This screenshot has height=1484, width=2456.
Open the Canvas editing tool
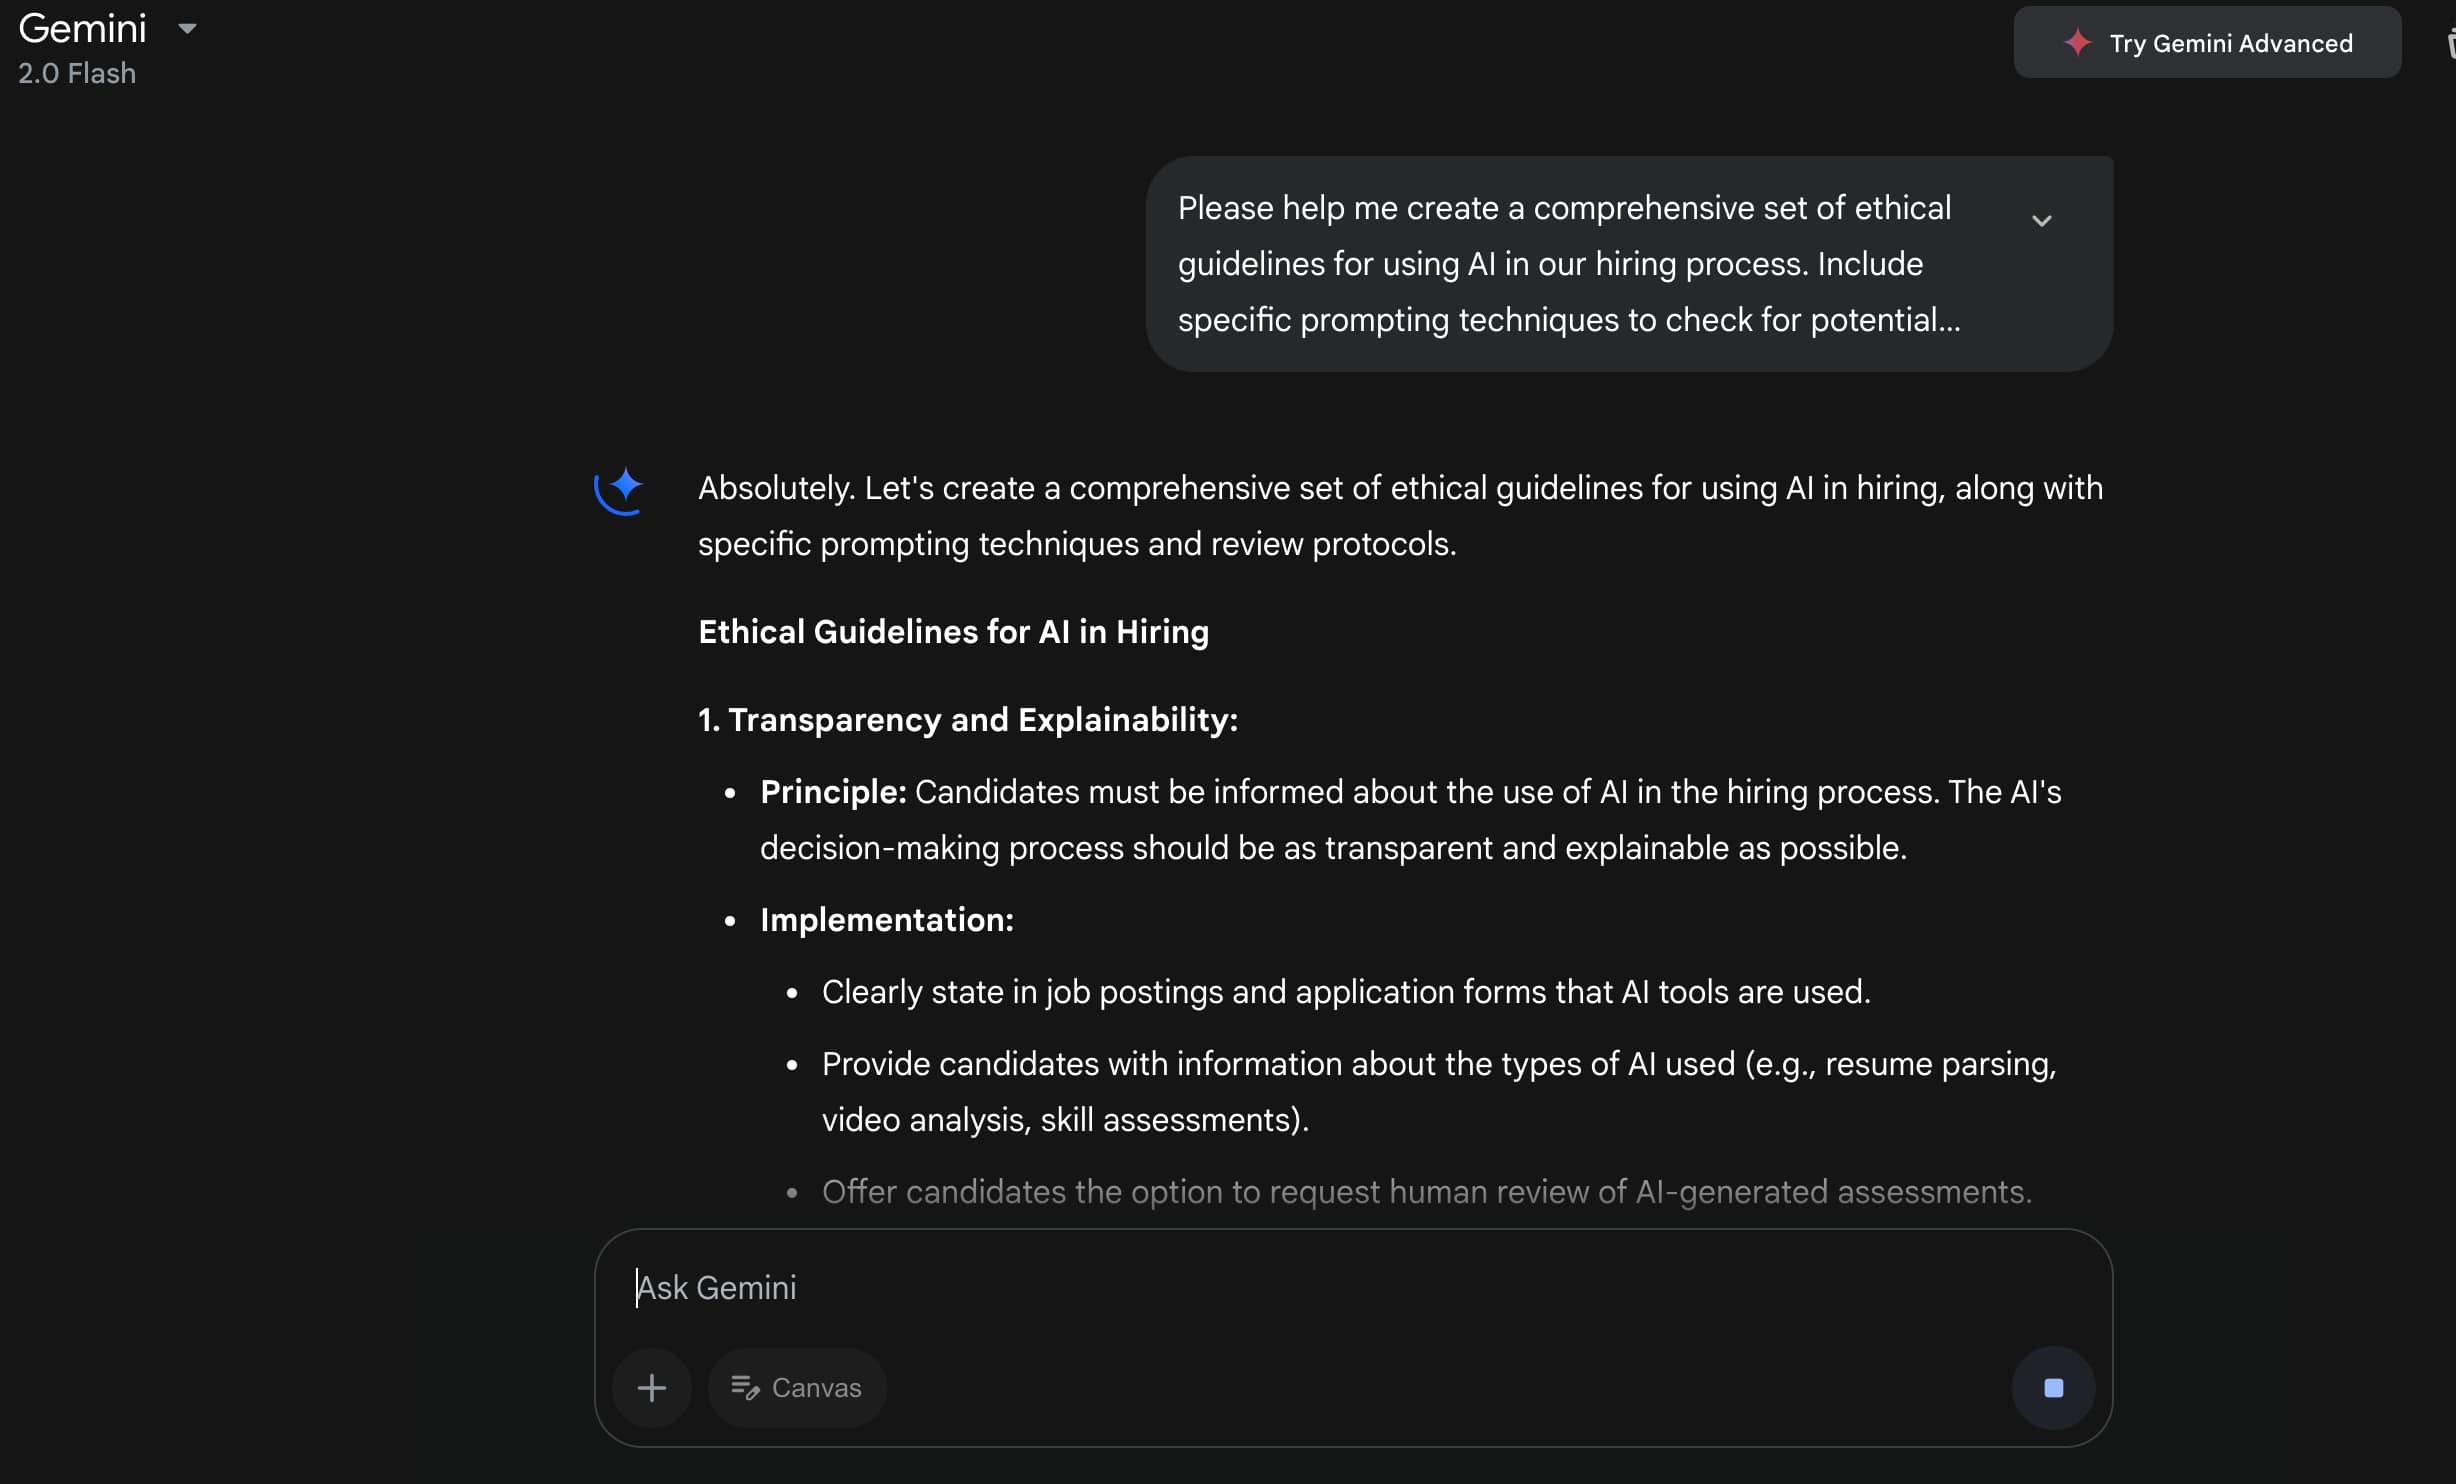tap(797, 1387)
